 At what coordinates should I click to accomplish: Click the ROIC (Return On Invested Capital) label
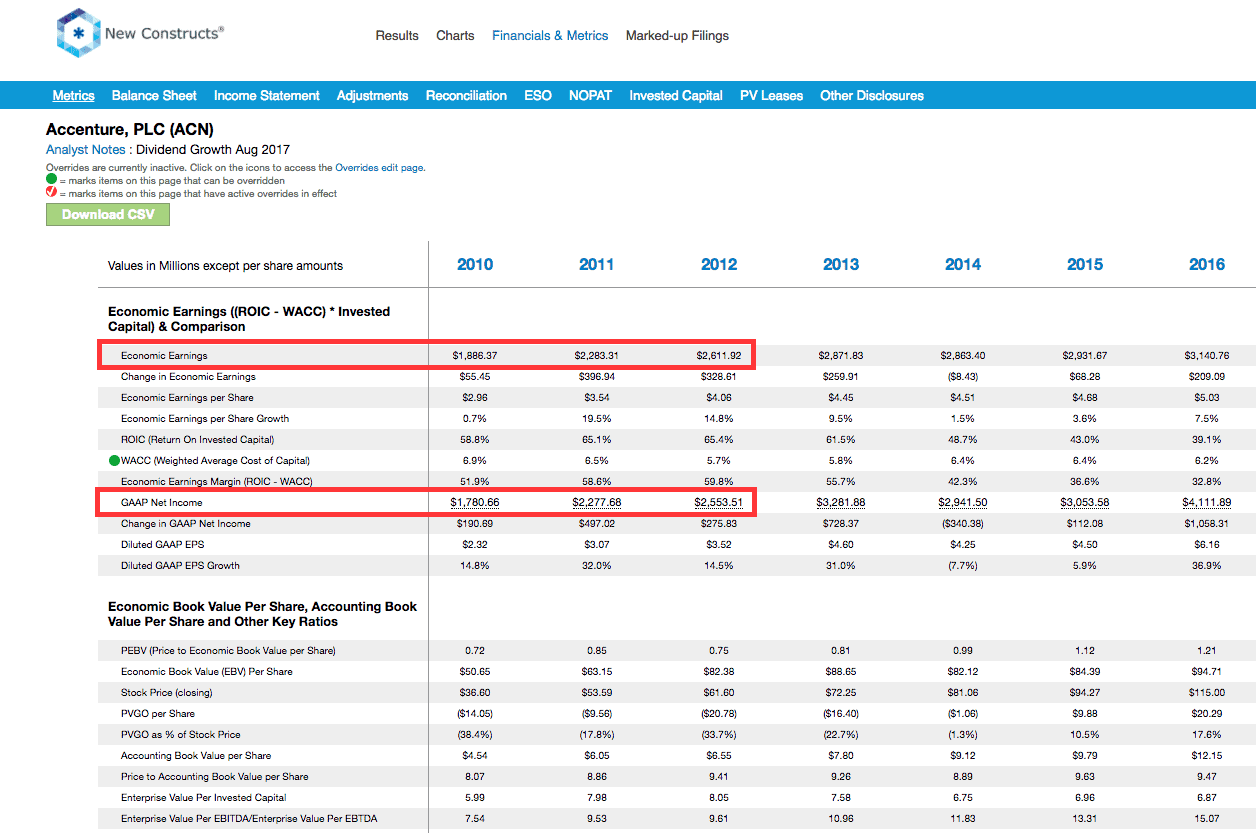click(197, 440)
